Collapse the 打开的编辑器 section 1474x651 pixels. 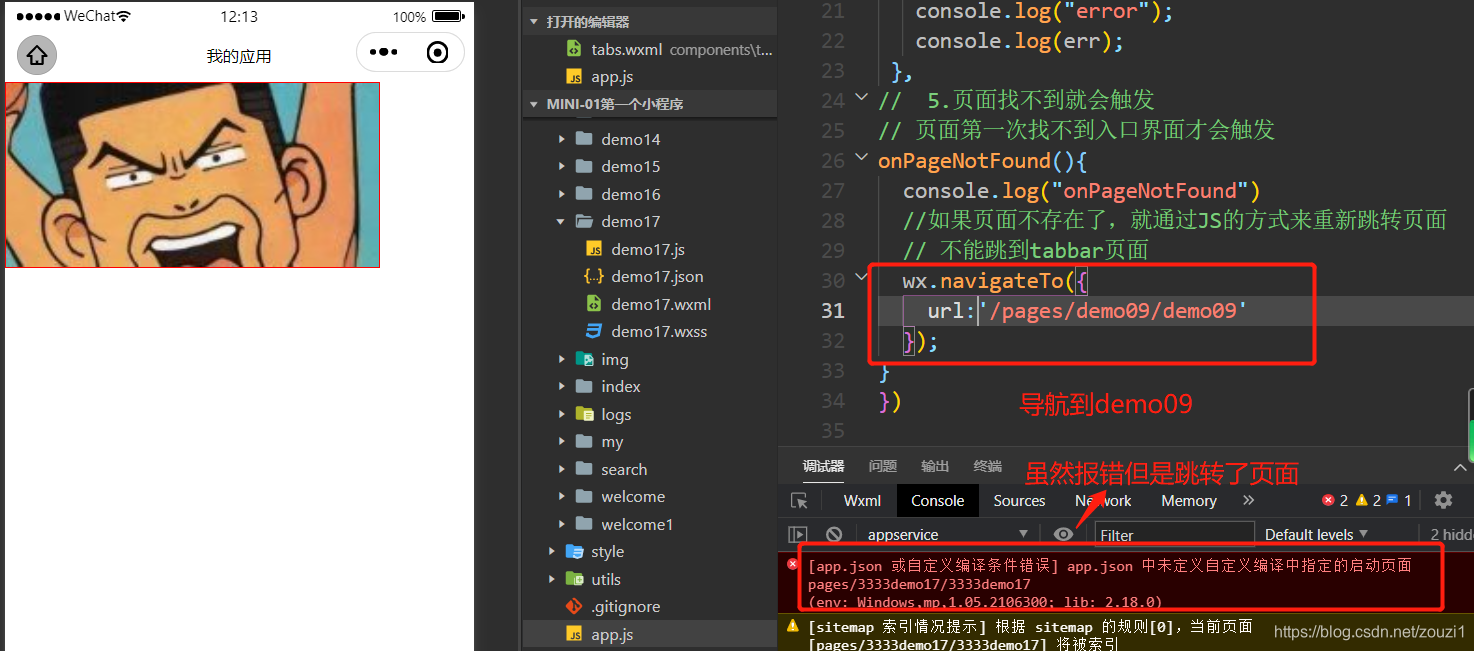click(533, 22)
